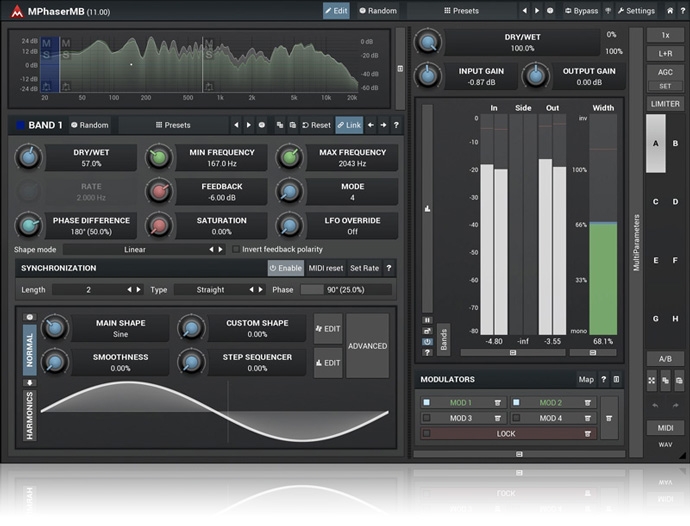This screenshot has width=690, height=526.
Task: Click Edit in the top toolbar
Action: coord(336,11)
